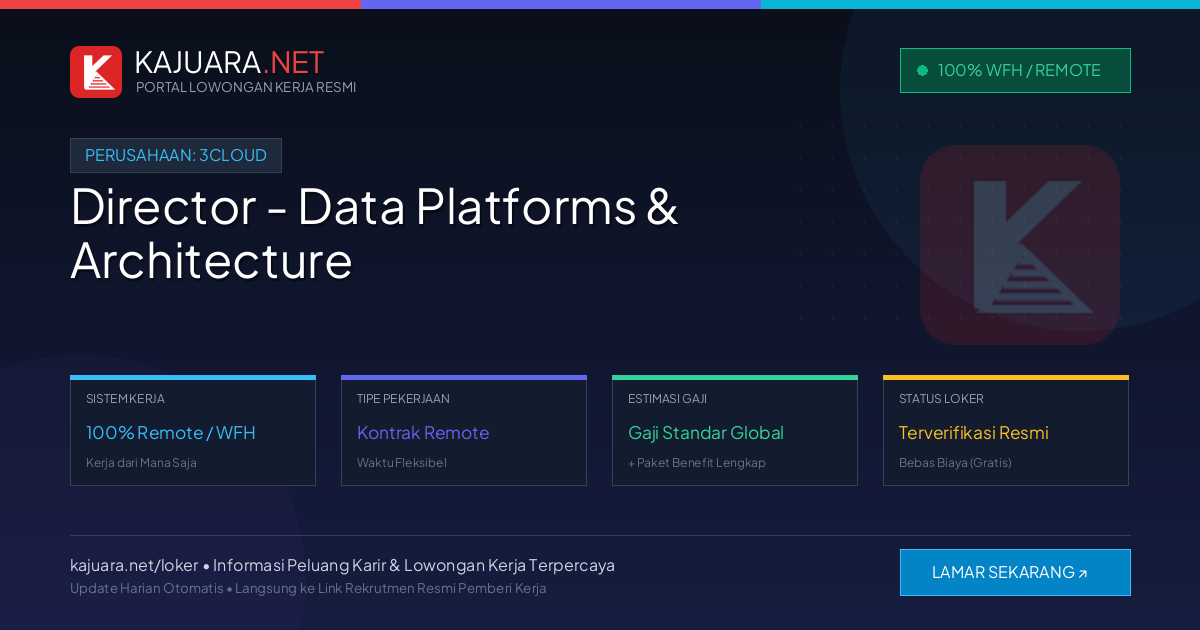Click the + Paket Benefit Lengkap text
This screenshot has height=630, width=1200.
point(697,463)
